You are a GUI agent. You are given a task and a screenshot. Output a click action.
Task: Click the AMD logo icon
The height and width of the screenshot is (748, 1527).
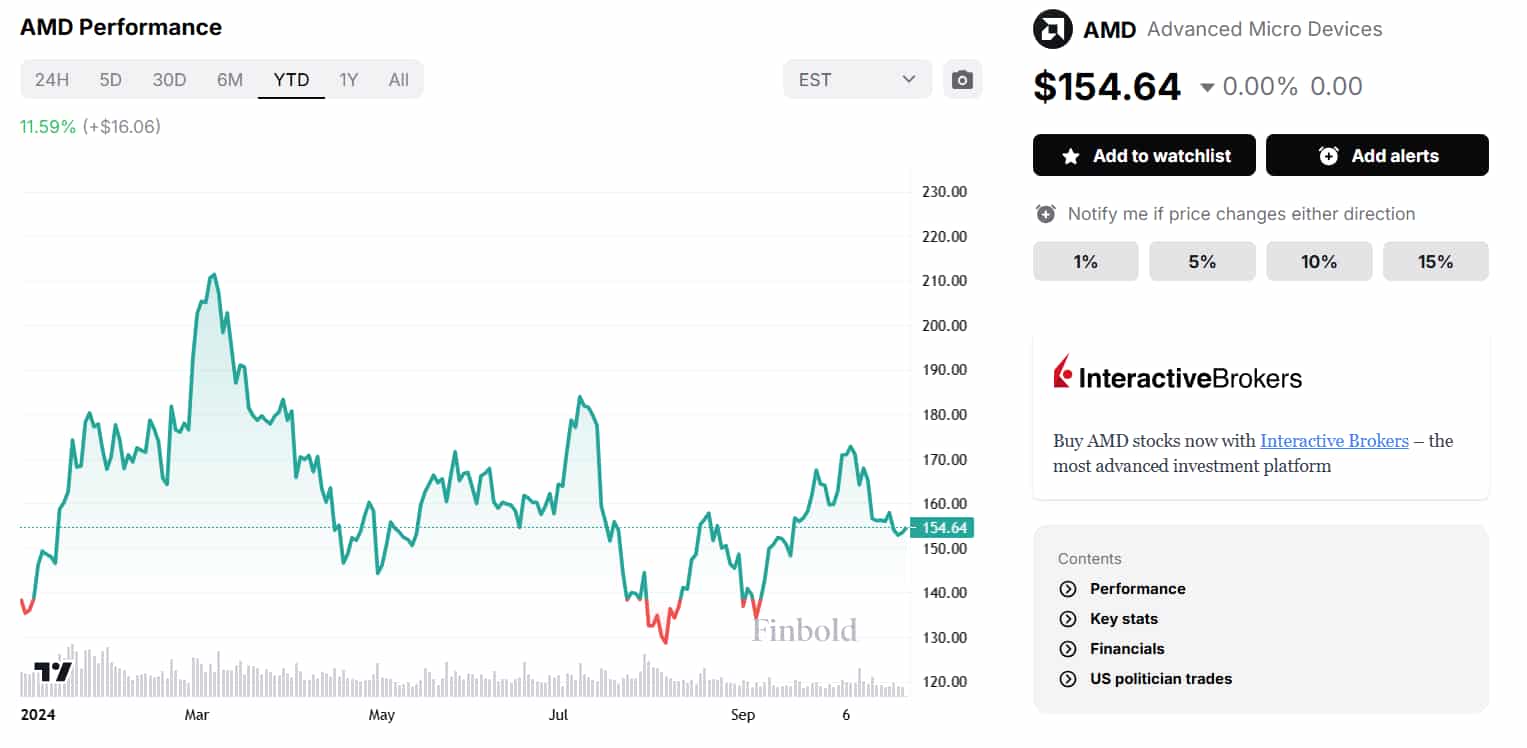pos(1053,29)
